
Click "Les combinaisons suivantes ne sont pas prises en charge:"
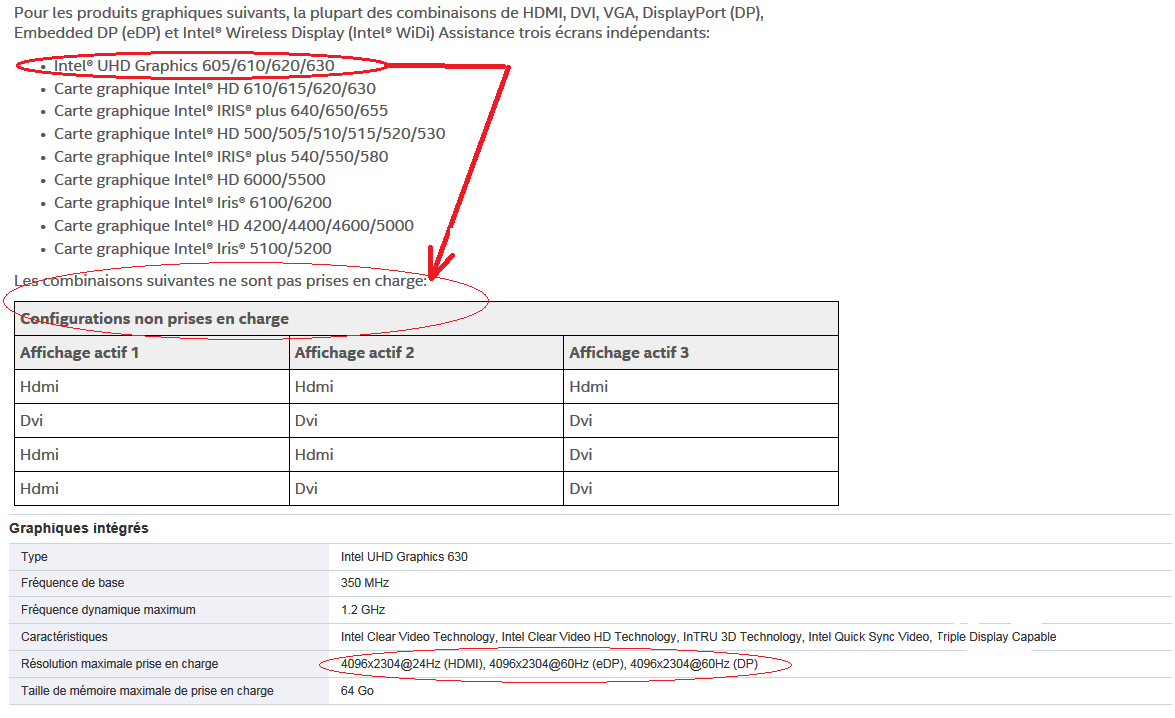click(220, 281)
